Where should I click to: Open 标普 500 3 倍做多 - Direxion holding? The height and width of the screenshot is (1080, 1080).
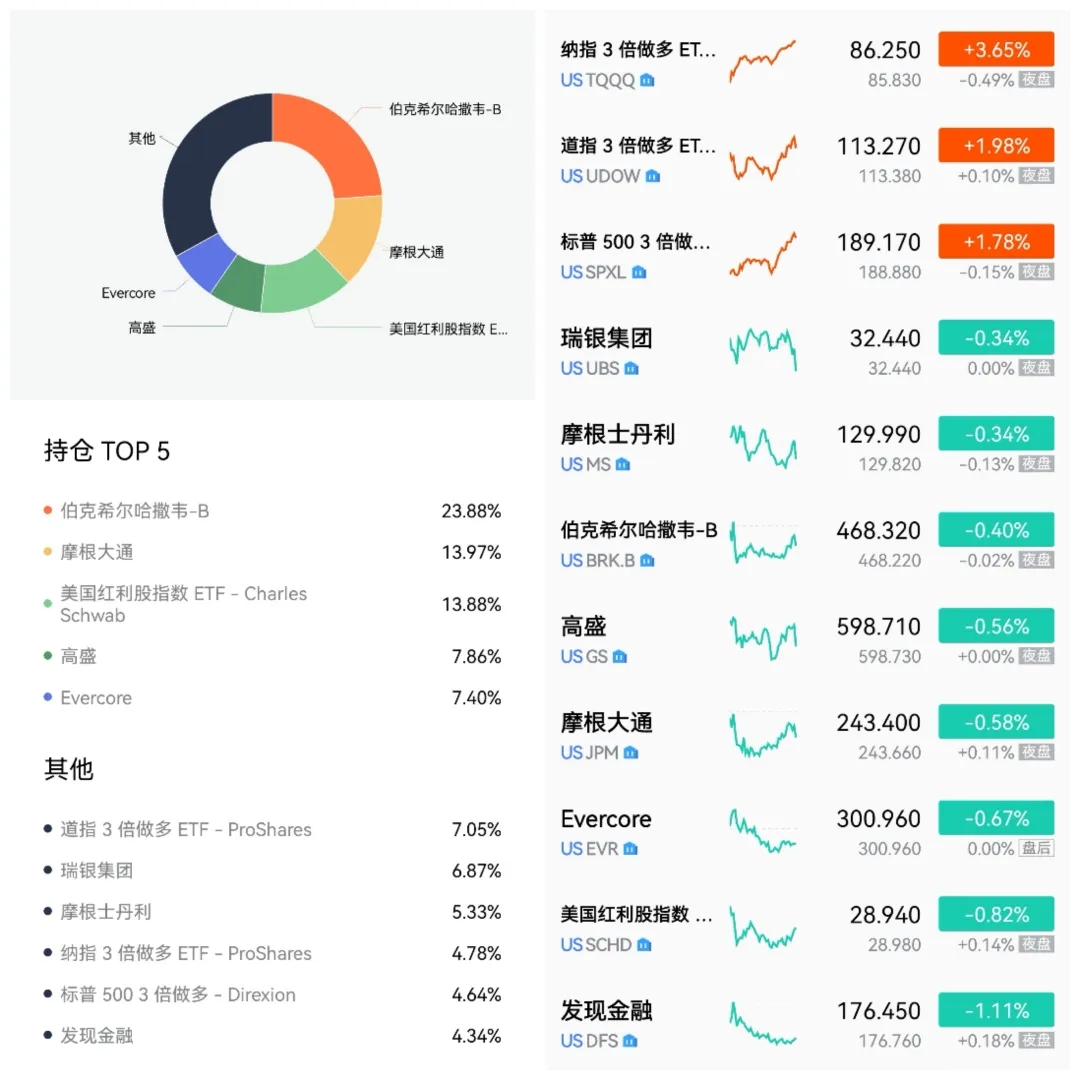pyautogui.click(x=272, y=995)
